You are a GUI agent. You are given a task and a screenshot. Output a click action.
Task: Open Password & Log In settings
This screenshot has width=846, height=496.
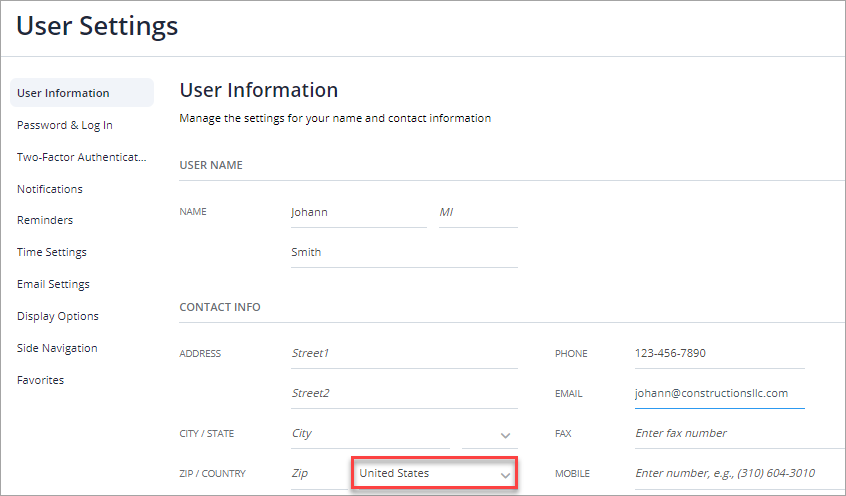click(x=65, y=125)
